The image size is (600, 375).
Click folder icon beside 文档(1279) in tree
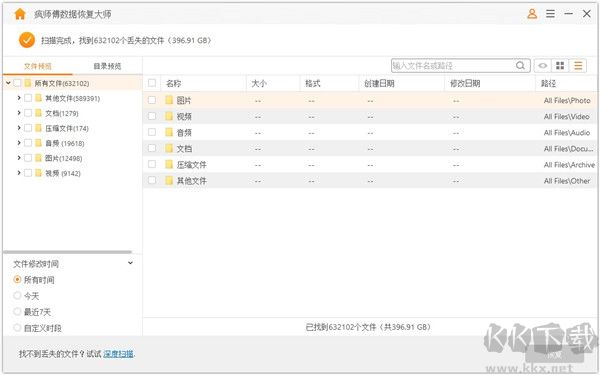point(38,113)
